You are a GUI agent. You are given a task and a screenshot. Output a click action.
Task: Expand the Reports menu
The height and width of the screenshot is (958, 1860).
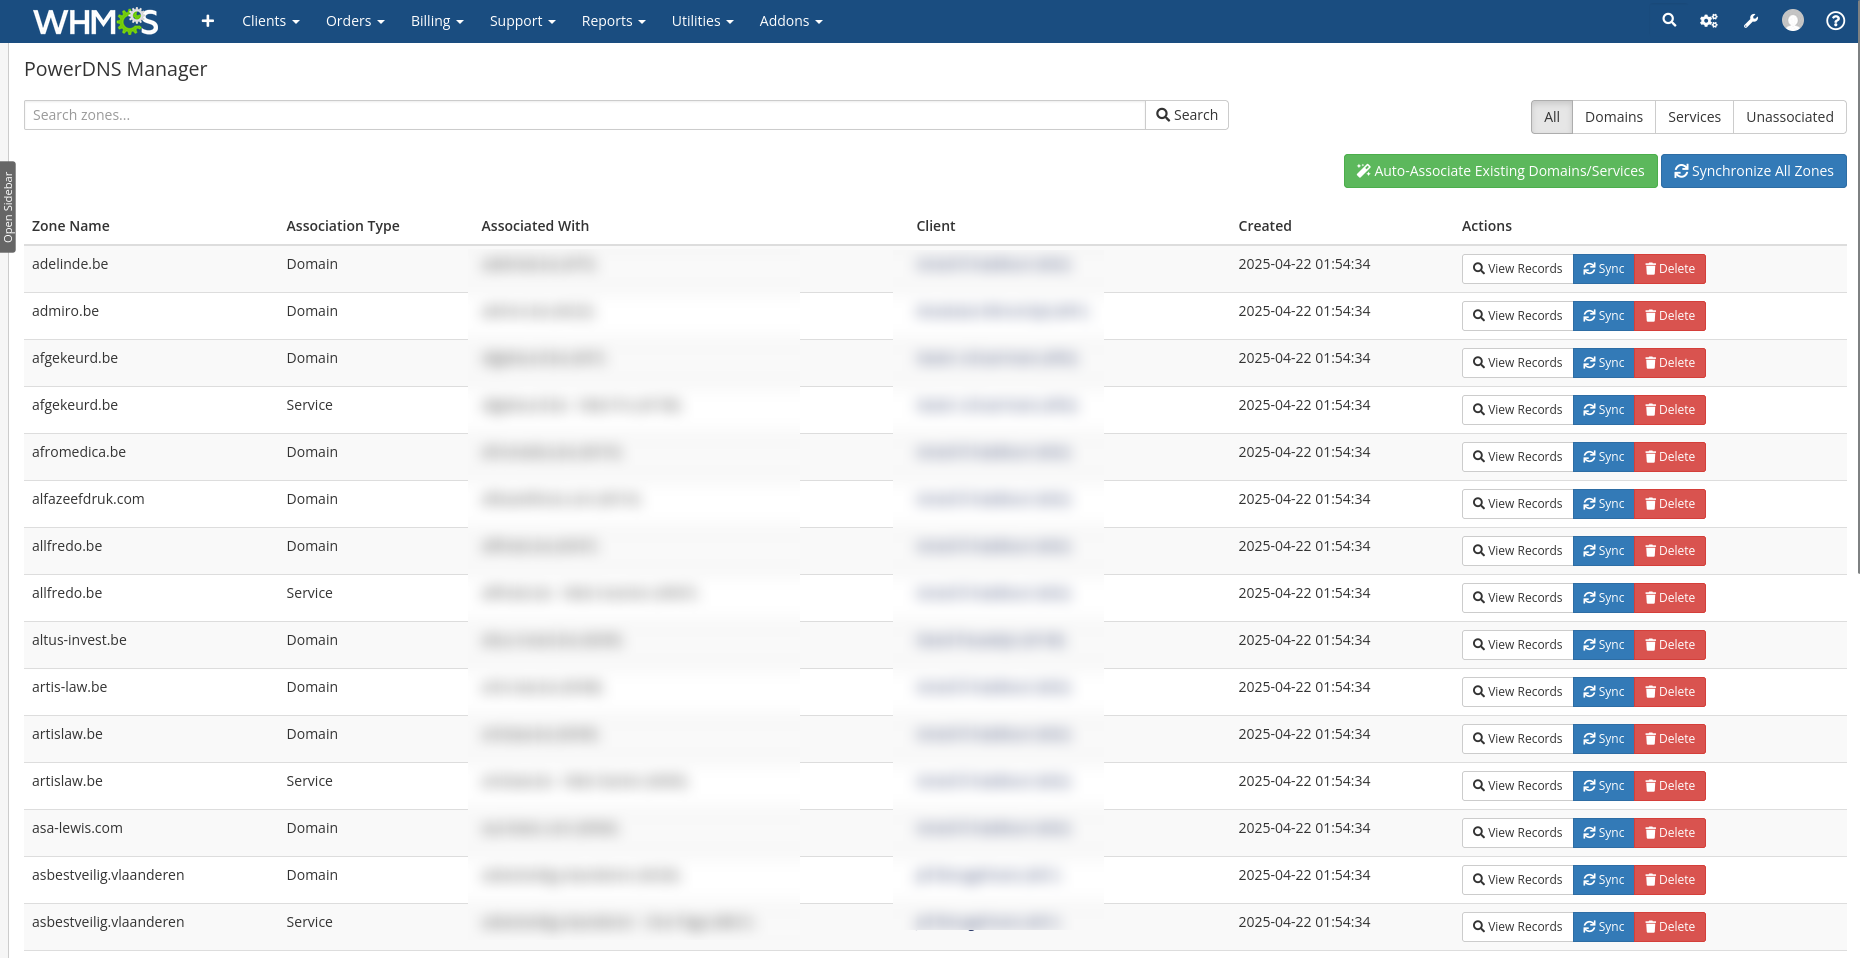pos(613,21)
